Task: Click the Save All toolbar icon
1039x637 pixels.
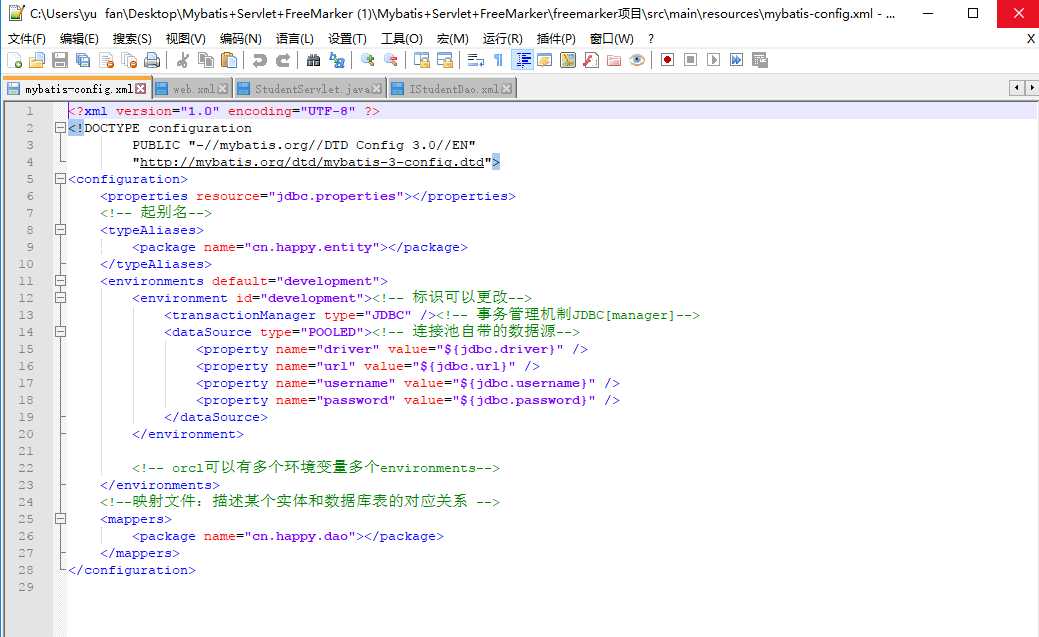Action: pos(83,60)
